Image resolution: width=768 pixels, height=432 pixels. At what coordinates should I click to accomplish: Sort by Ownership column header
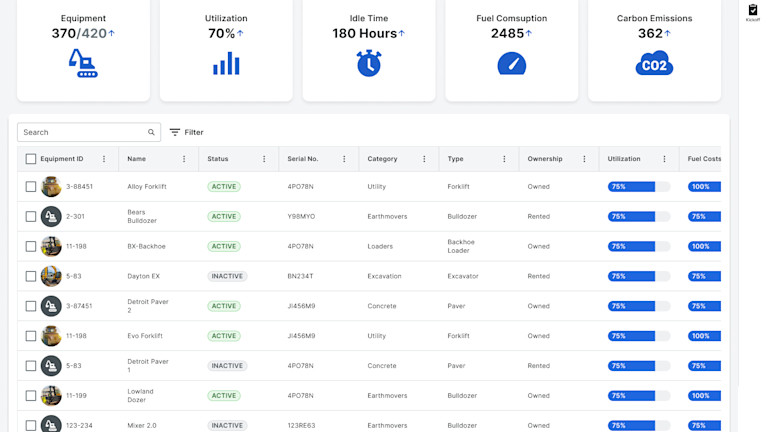(x=545, y=159)
